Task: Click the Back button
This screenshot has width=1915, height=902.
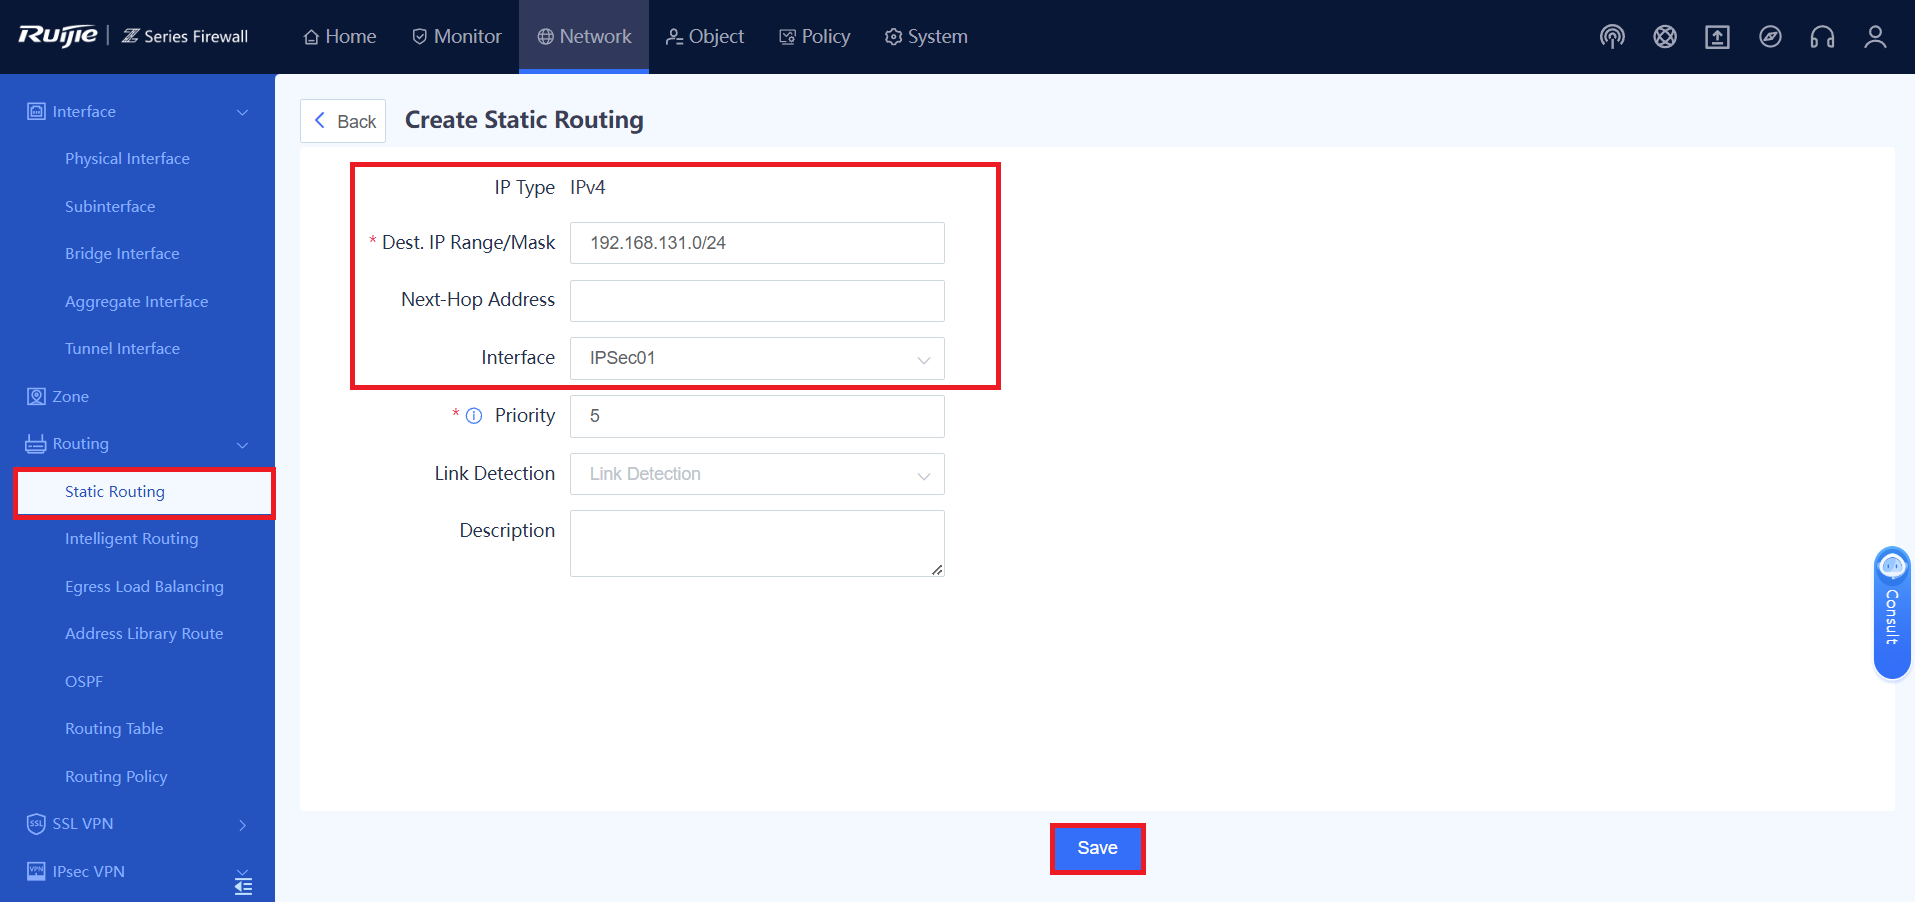Action: point(343,121)
